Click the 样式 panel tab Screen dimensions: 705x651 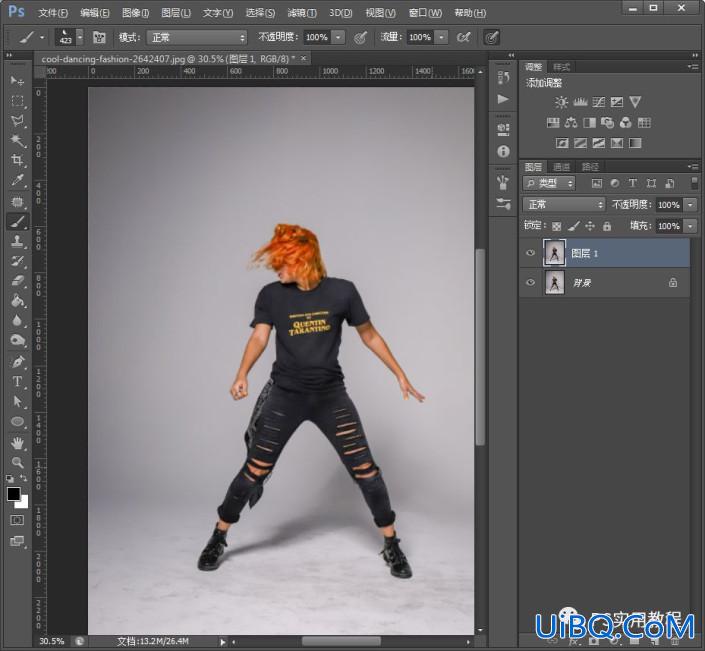coord(562,67)
